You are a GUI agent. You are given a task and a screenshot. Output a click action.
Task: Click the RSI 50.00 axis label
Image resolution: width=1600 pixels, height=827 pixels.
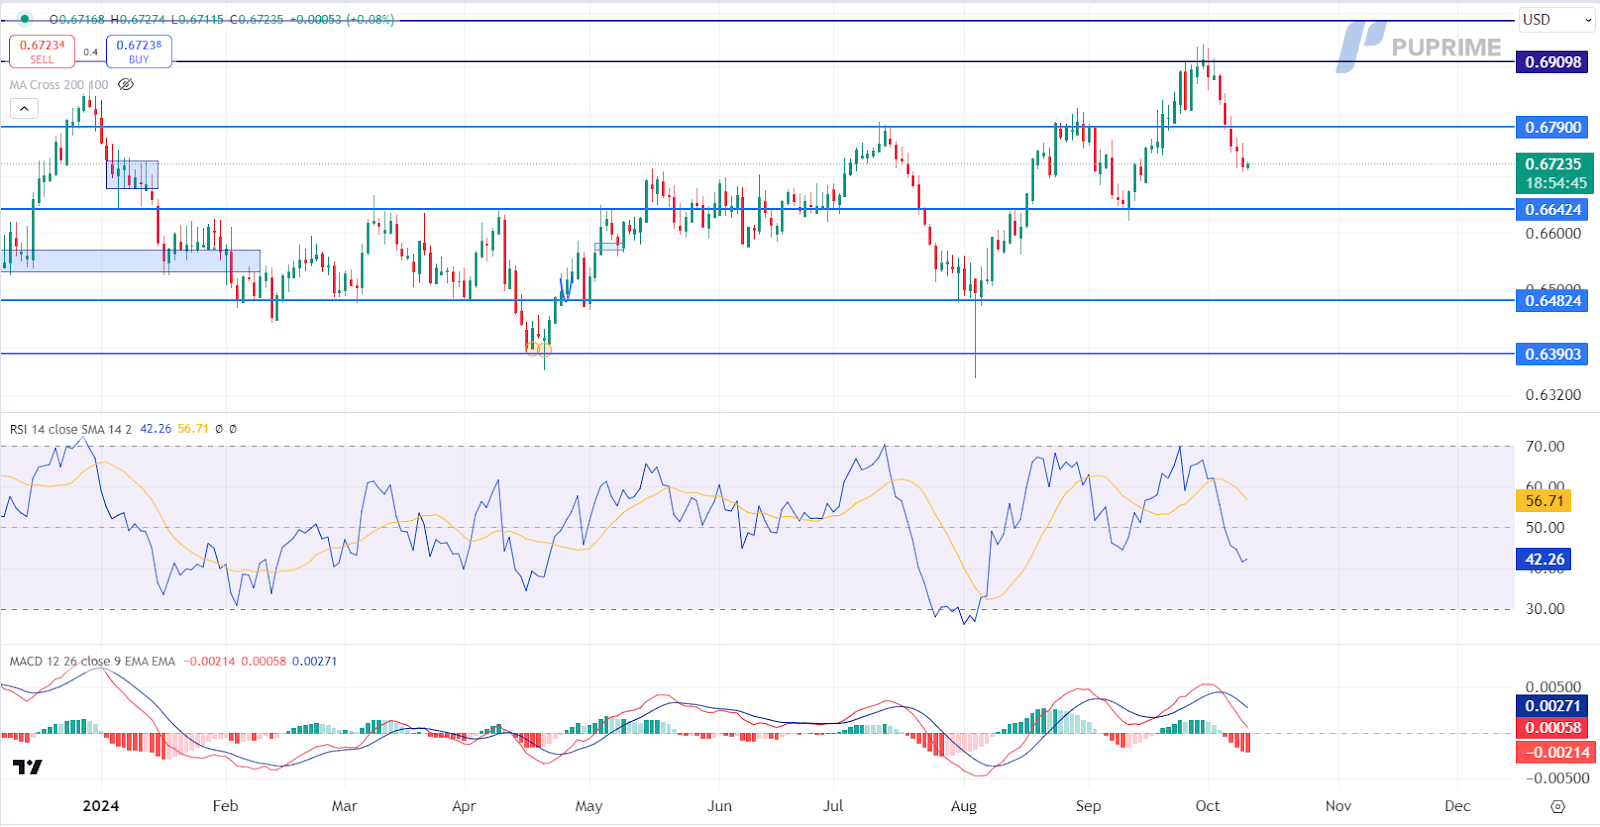1545,528
